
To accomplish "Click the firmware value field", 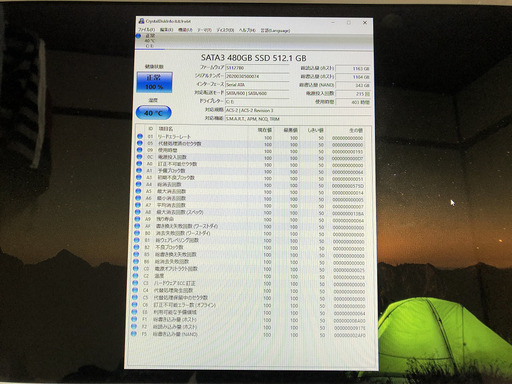I will point(257,68).
